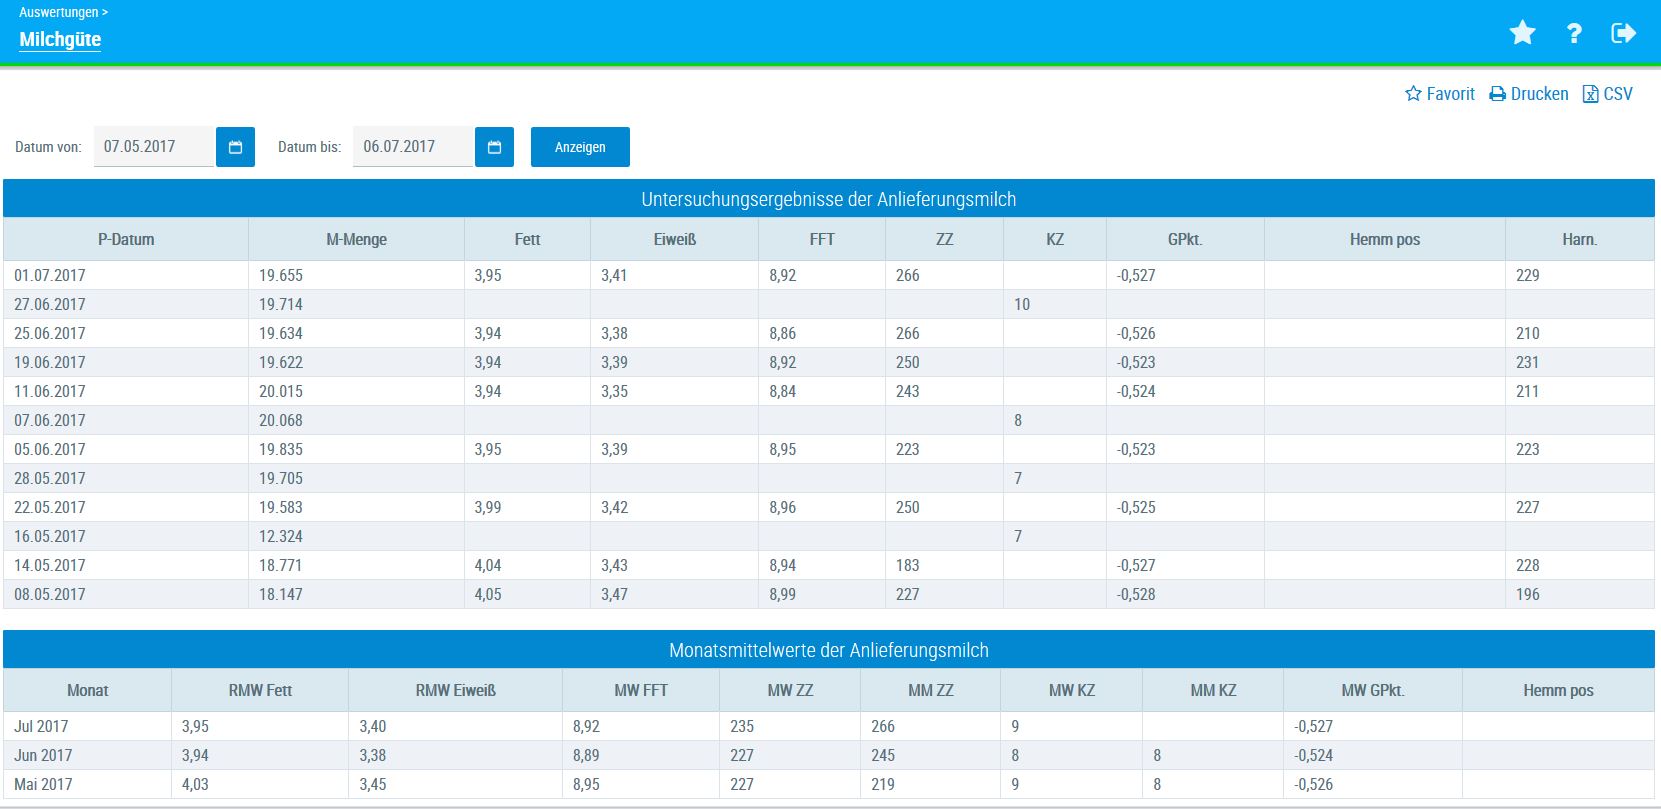
Task: Sort by P-Datum column header
Action: pos(126,240)
